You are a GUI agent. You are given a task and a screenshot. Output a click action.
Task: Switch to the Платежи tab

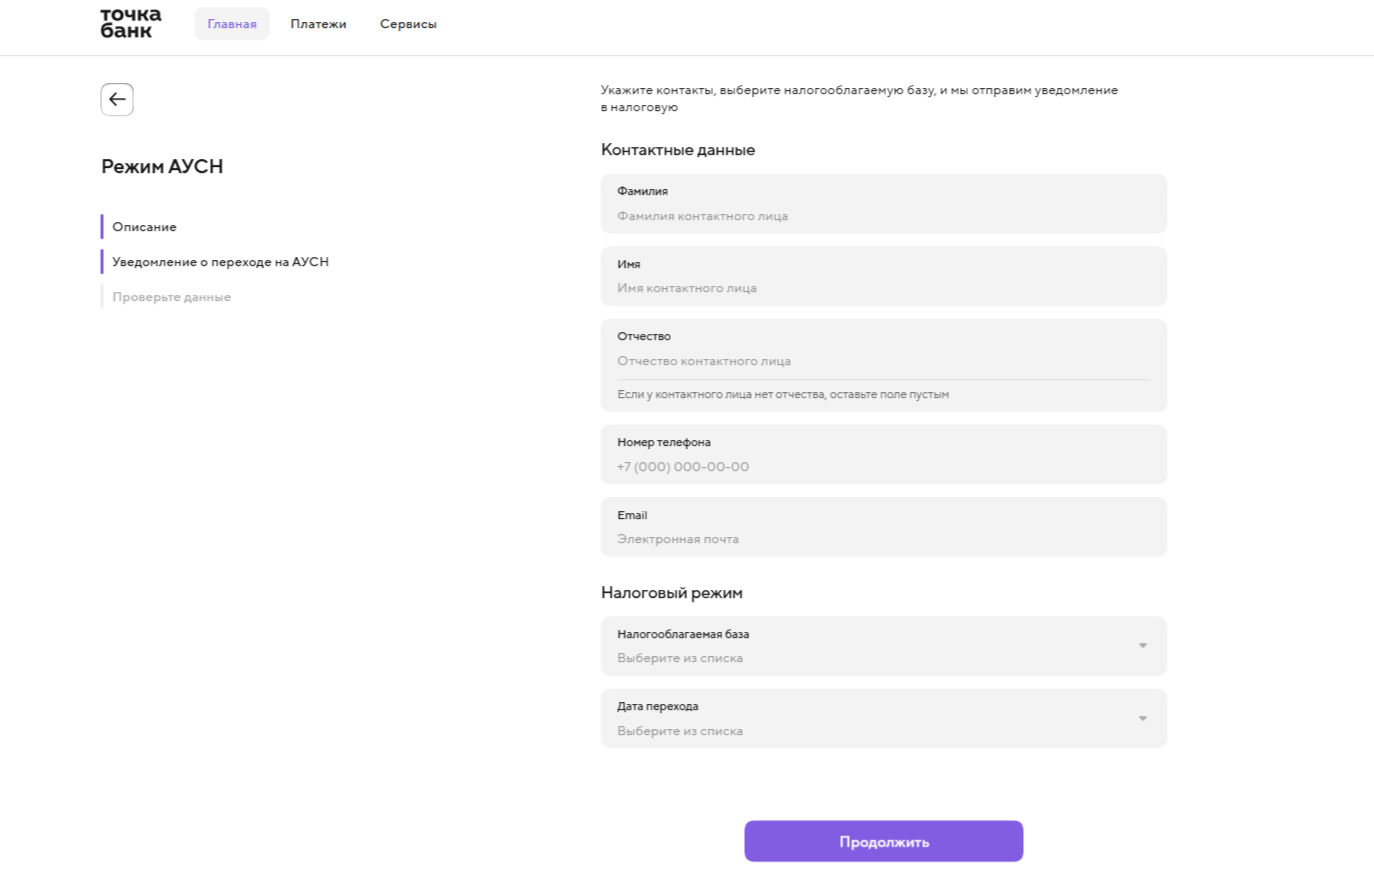(318, 24)
